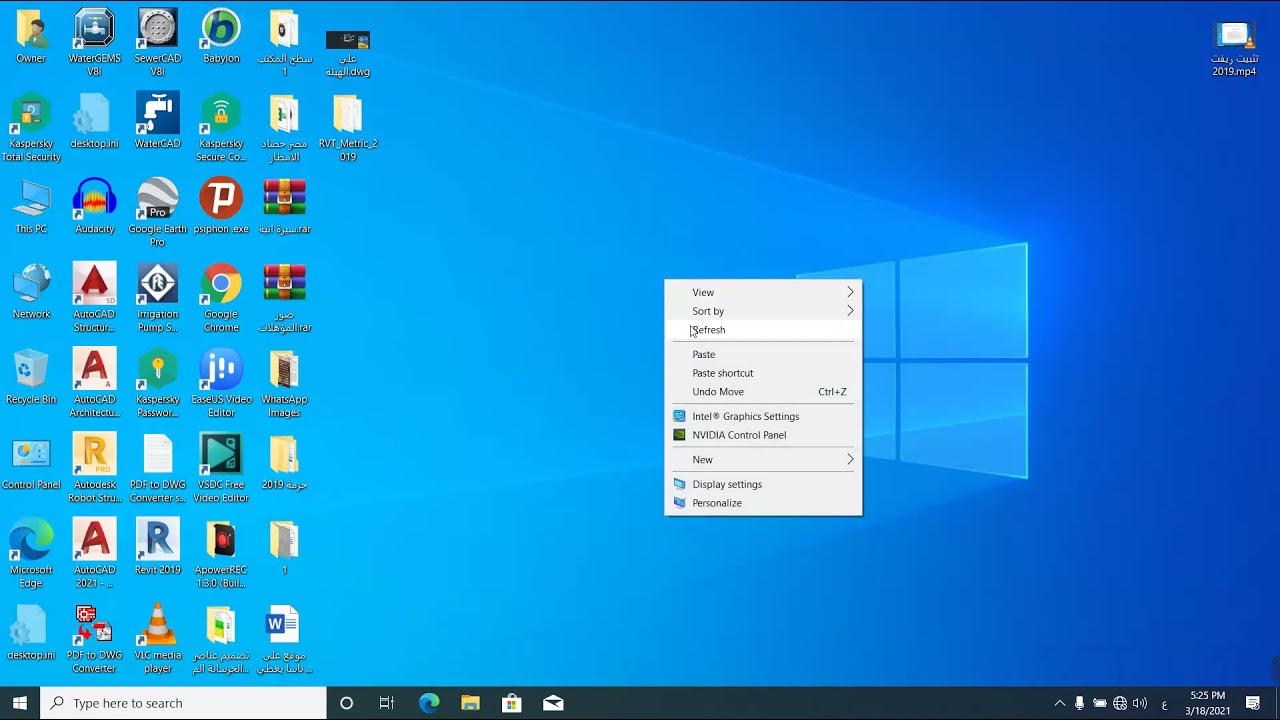Select AutoCAD Structural Detailing shortcut
This screenshot has width=1280, height=720.
94,298
